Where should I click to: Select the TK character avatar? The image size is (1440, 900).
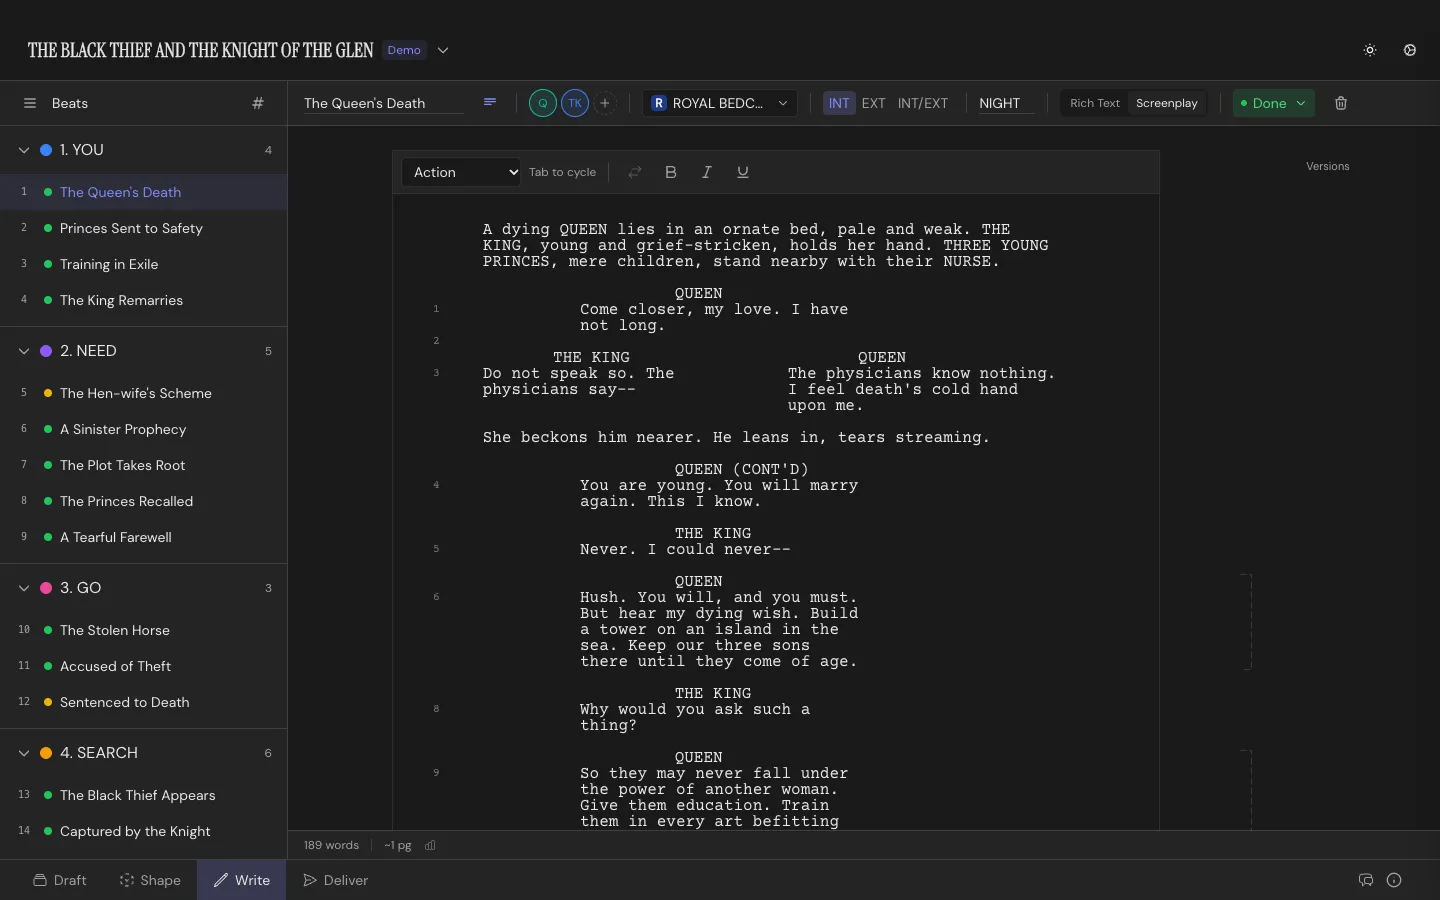tap(575, 103)
